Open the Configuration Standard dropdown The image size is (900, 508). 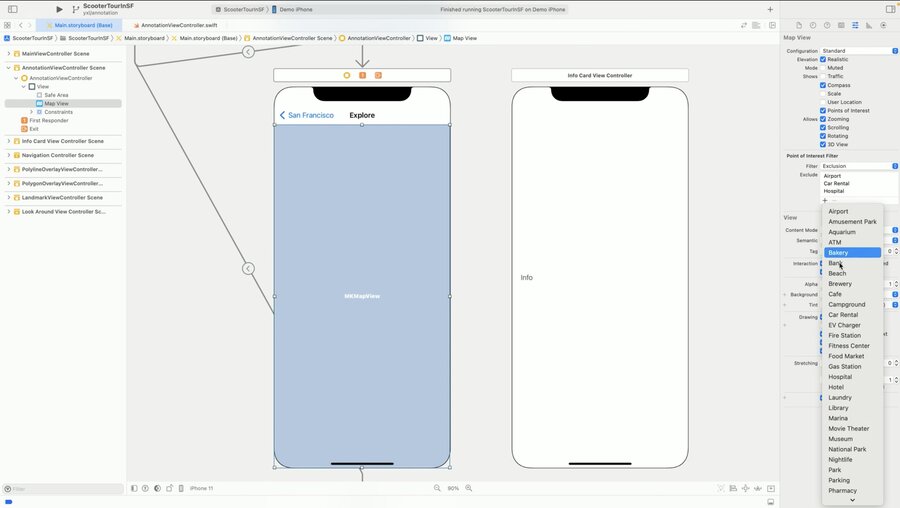pyautogui.click(x=859, y=51)
